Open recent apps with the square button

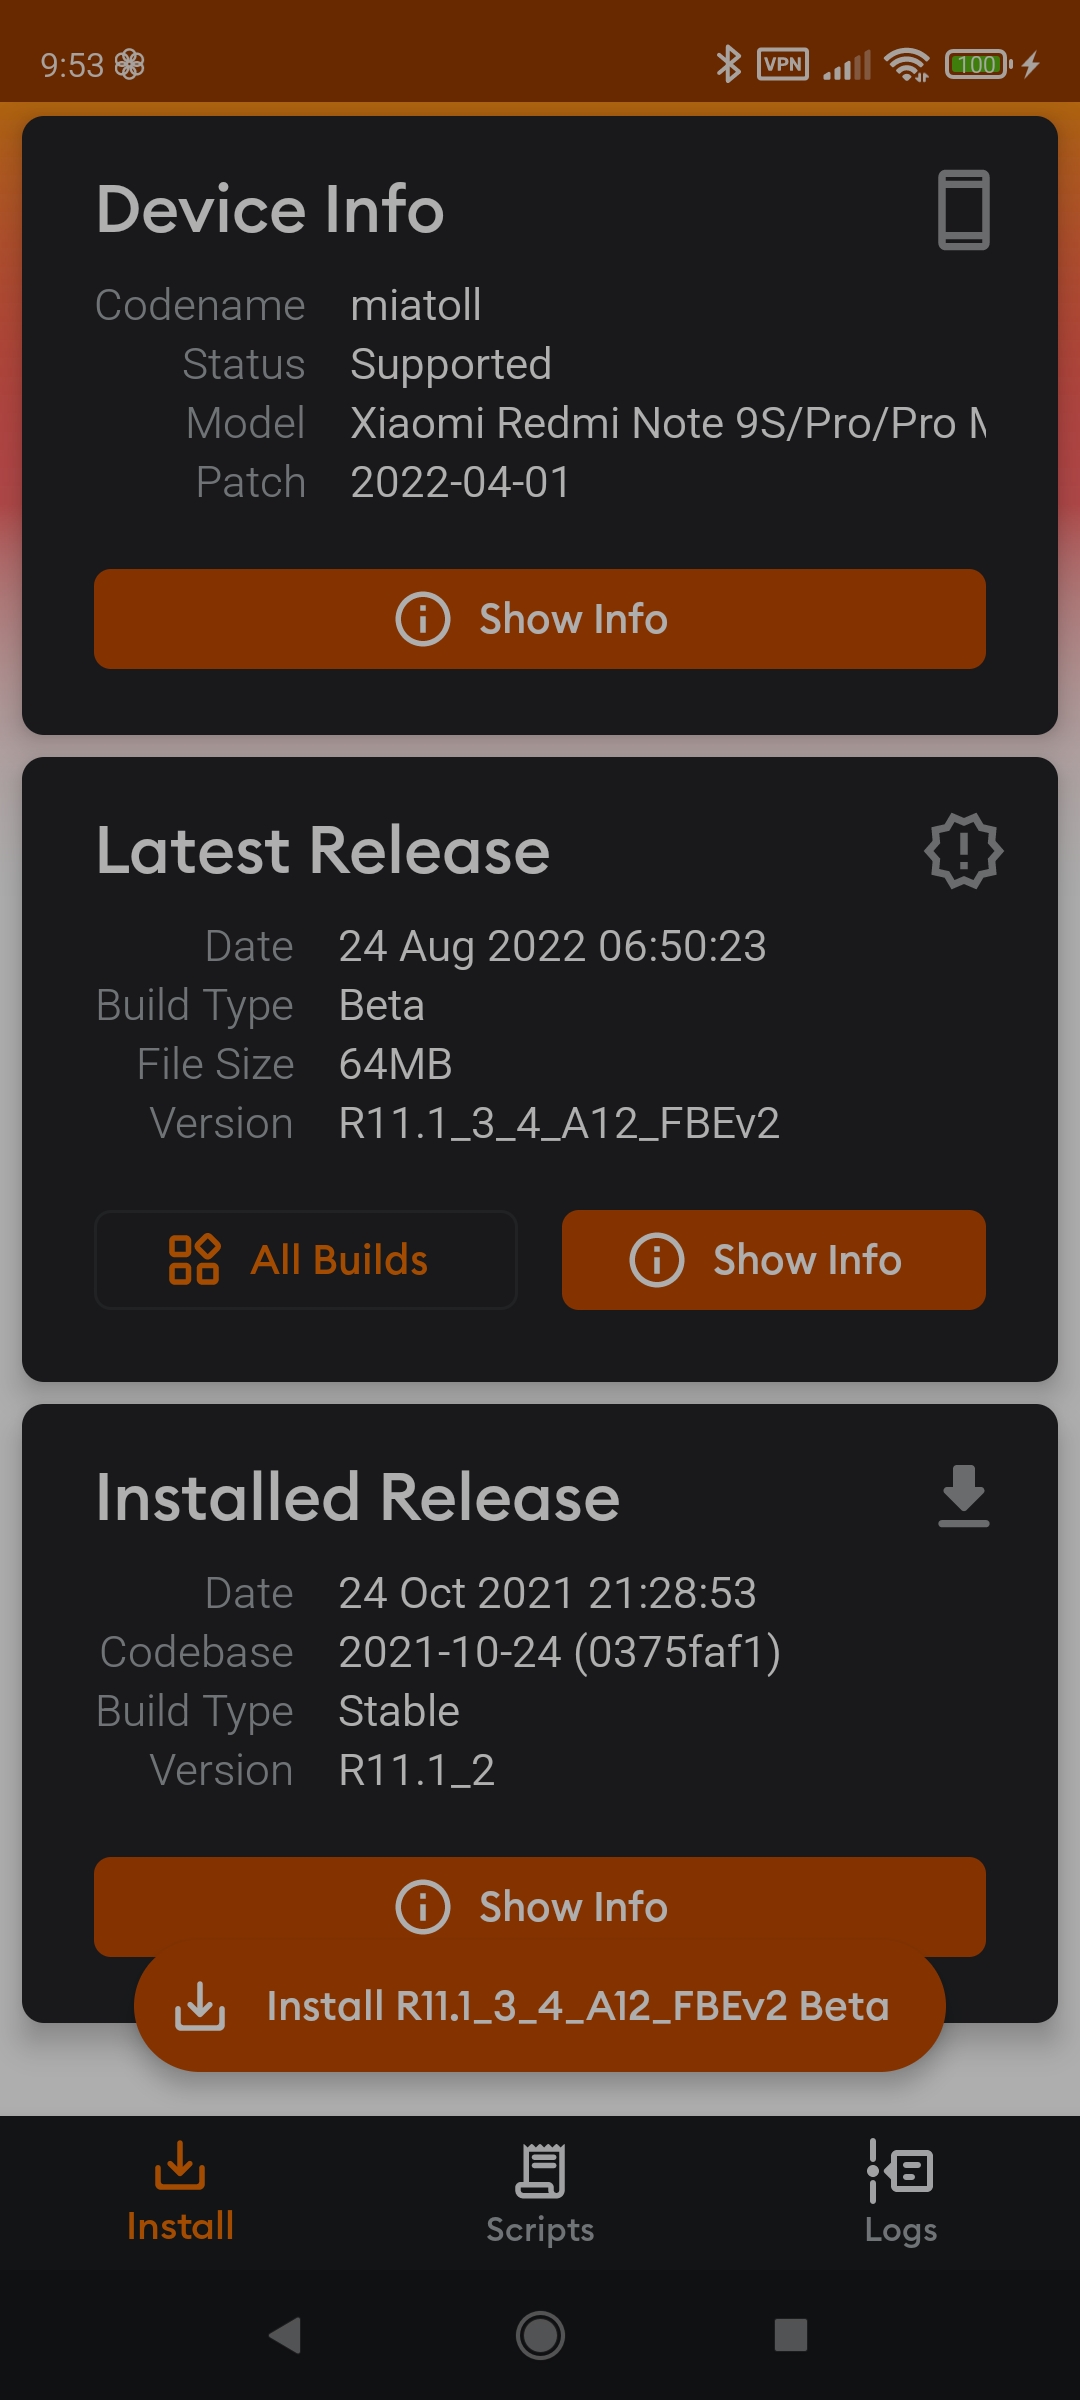point(790,2336)
